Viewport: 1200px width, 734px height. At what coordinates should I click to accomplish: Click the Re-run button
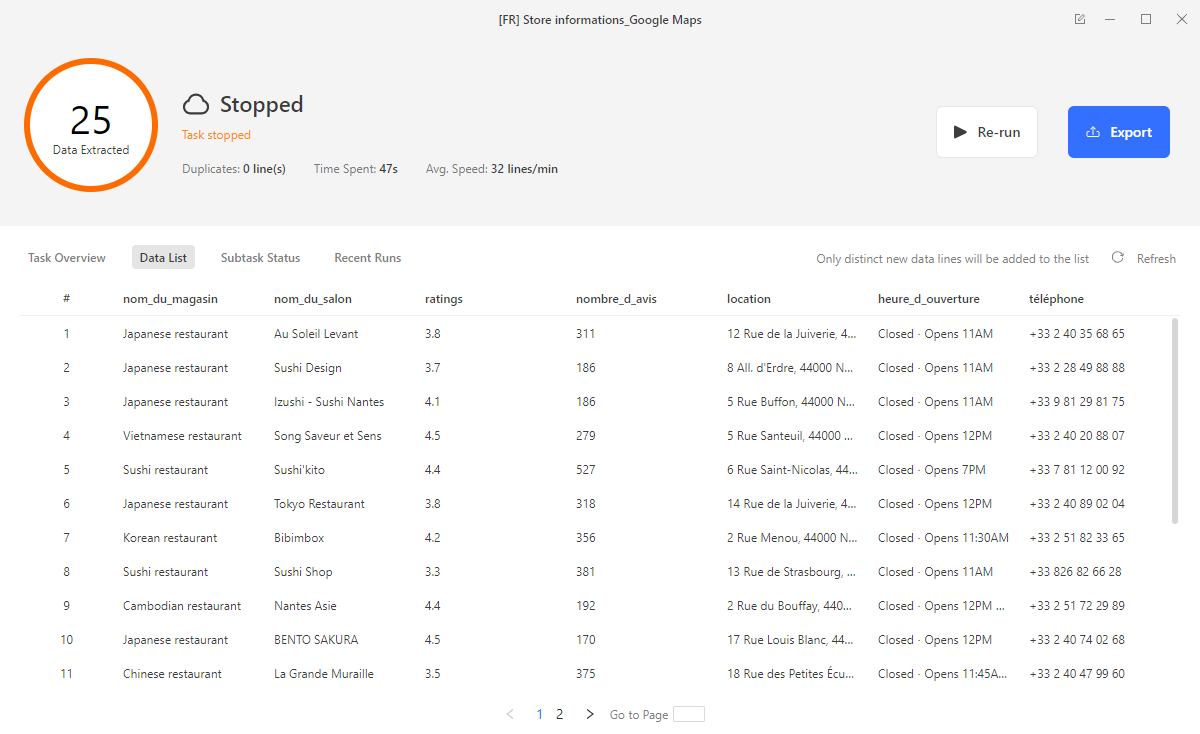(987, 132)
